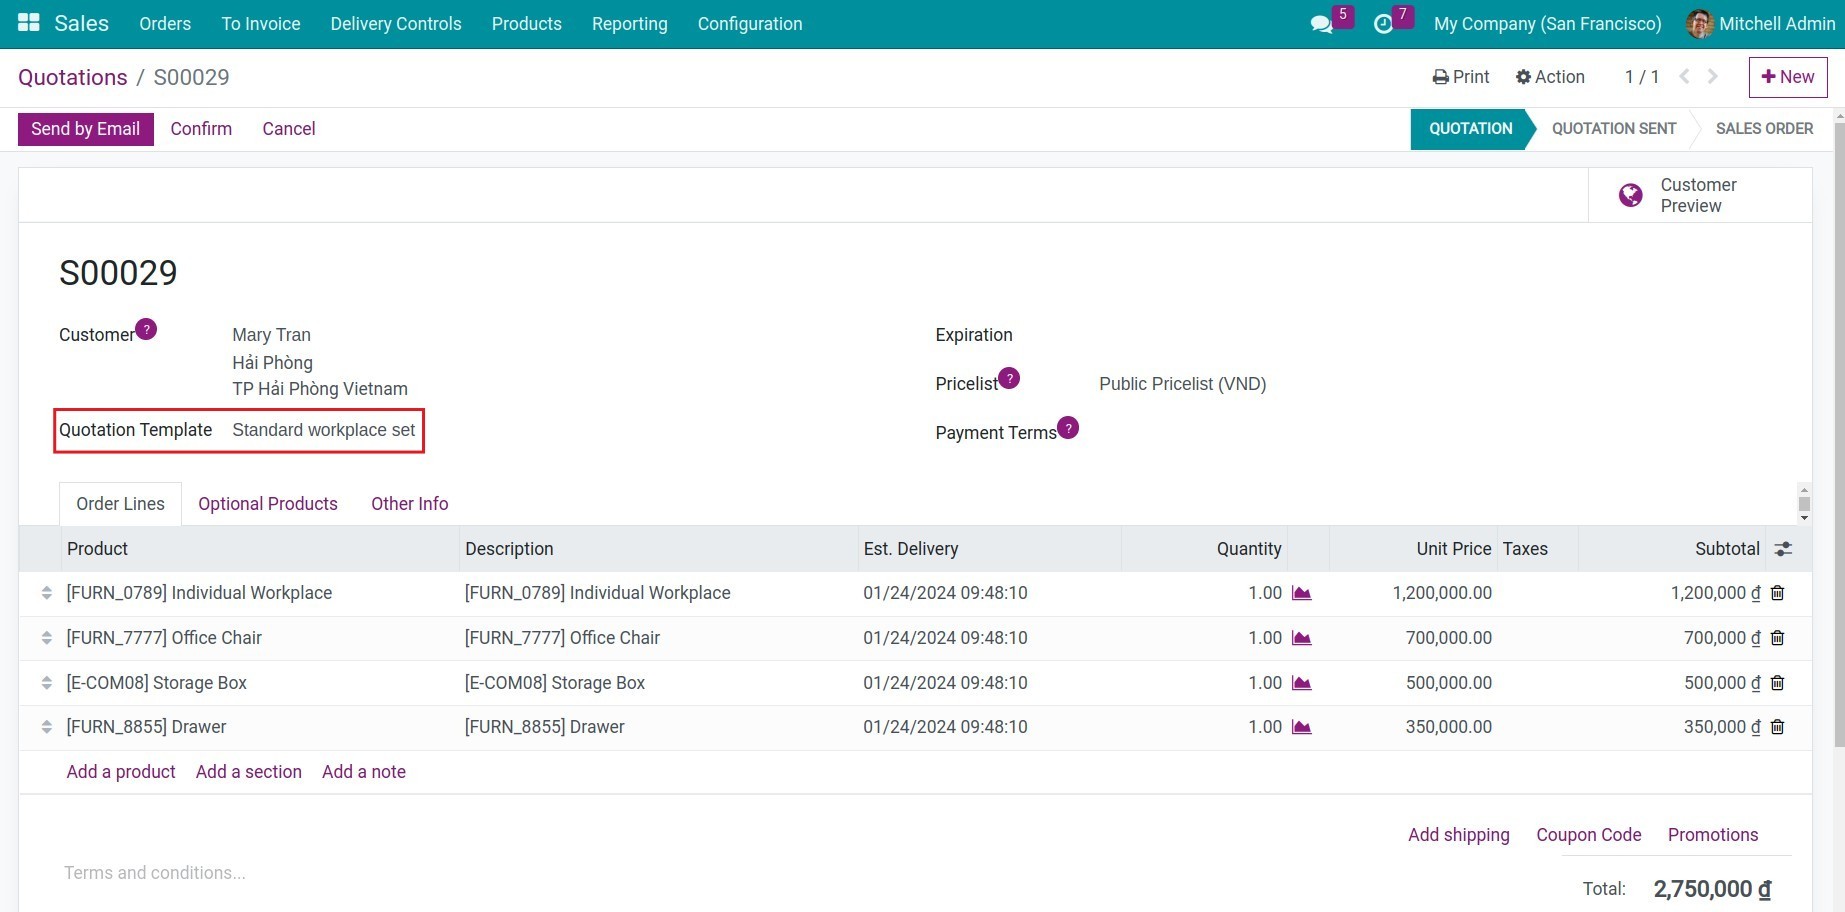This screenshot has height=912, width=1845.
Task: Go back to Quotations breadcrumb
Action: point(73,77)
